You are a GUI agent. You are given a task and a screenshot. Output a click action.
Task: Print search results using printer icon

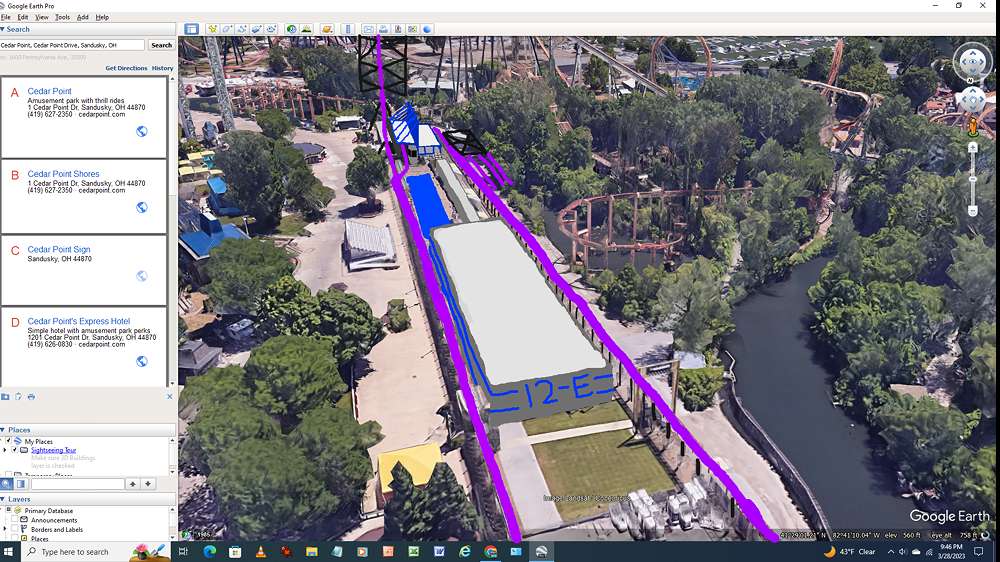[31, 397]
